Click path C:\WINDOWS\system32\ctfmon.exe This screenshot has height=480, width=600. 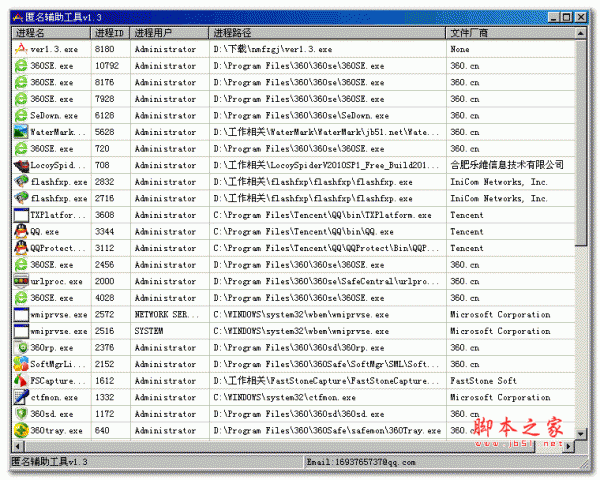pyautogui.click(x=284, y=397)
